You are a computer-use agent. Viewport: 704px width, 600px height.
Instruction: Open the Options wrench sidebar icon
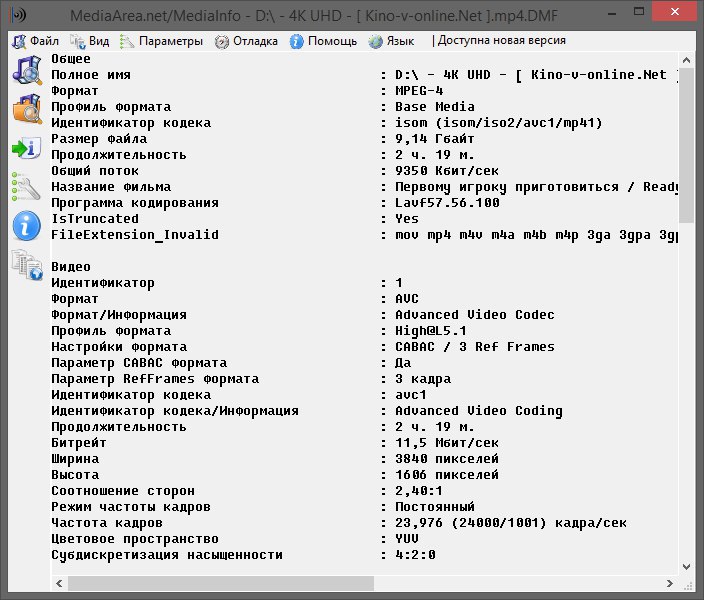tap(27, 186)
